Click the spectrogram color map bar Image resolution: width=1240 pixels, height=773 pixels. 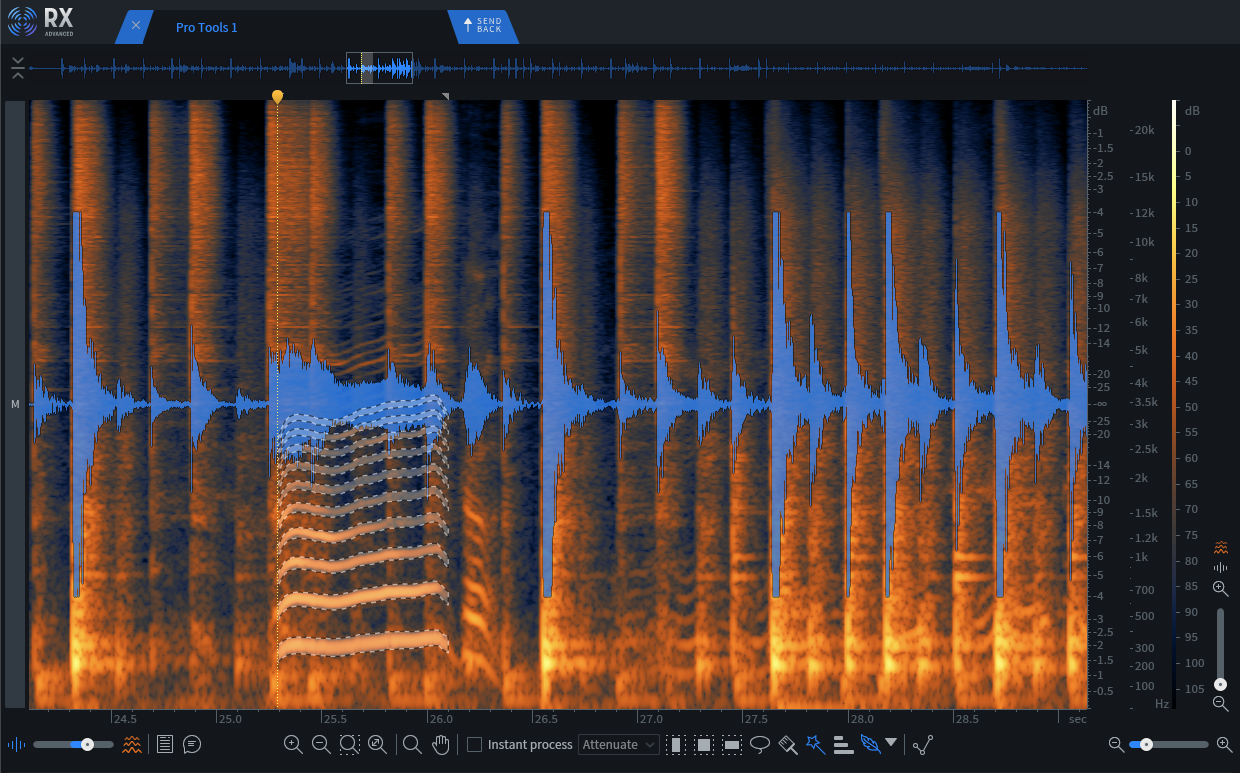click(1175, 405)
